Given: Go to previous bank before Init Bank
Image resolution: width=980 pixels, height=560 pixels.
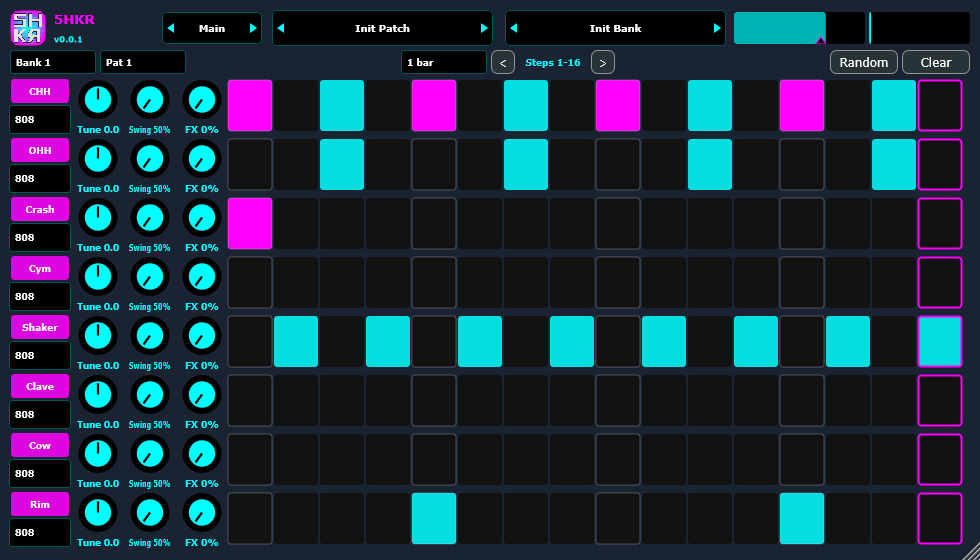Looking at the screenshot, I should [x=514, y=28].
